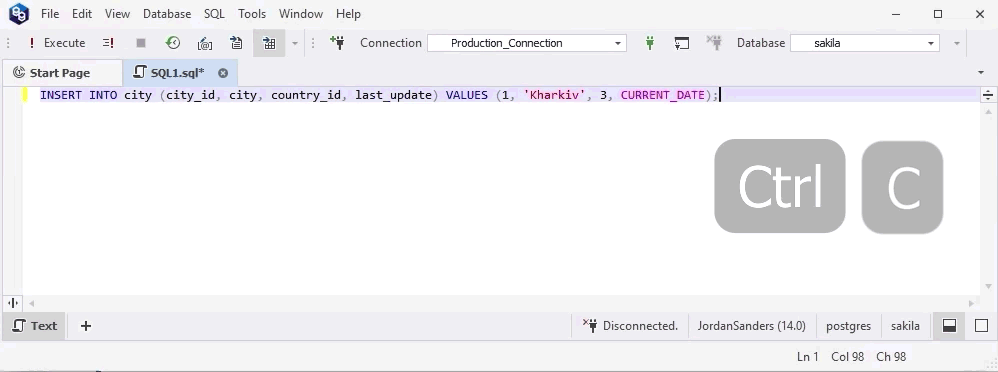Click the vertical scrollbar down arrow
The width and height of the screenshot is (998, 372).
pos(988,287)
